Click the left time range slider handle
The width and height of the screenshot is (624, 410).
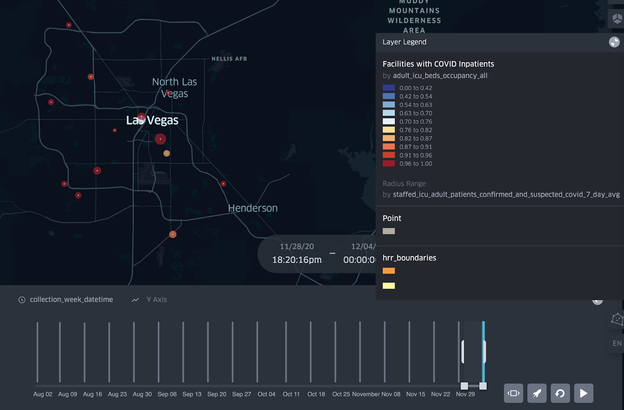(x=464, y=386)
